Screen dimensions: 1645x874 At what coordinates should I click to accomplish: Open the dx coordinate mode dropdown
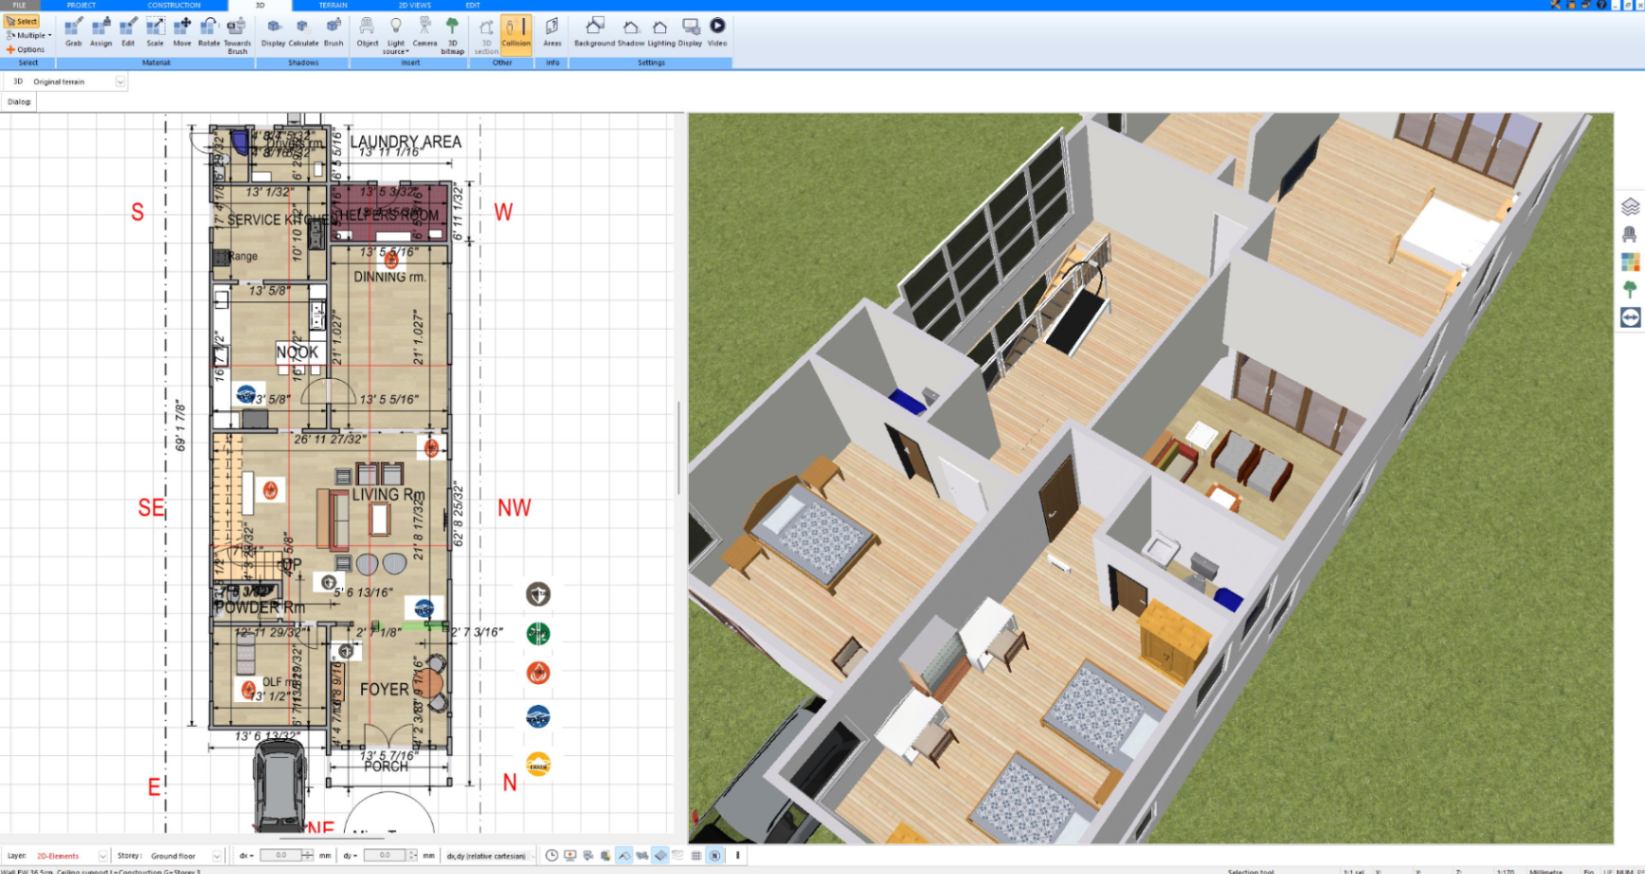coord(246,856)
